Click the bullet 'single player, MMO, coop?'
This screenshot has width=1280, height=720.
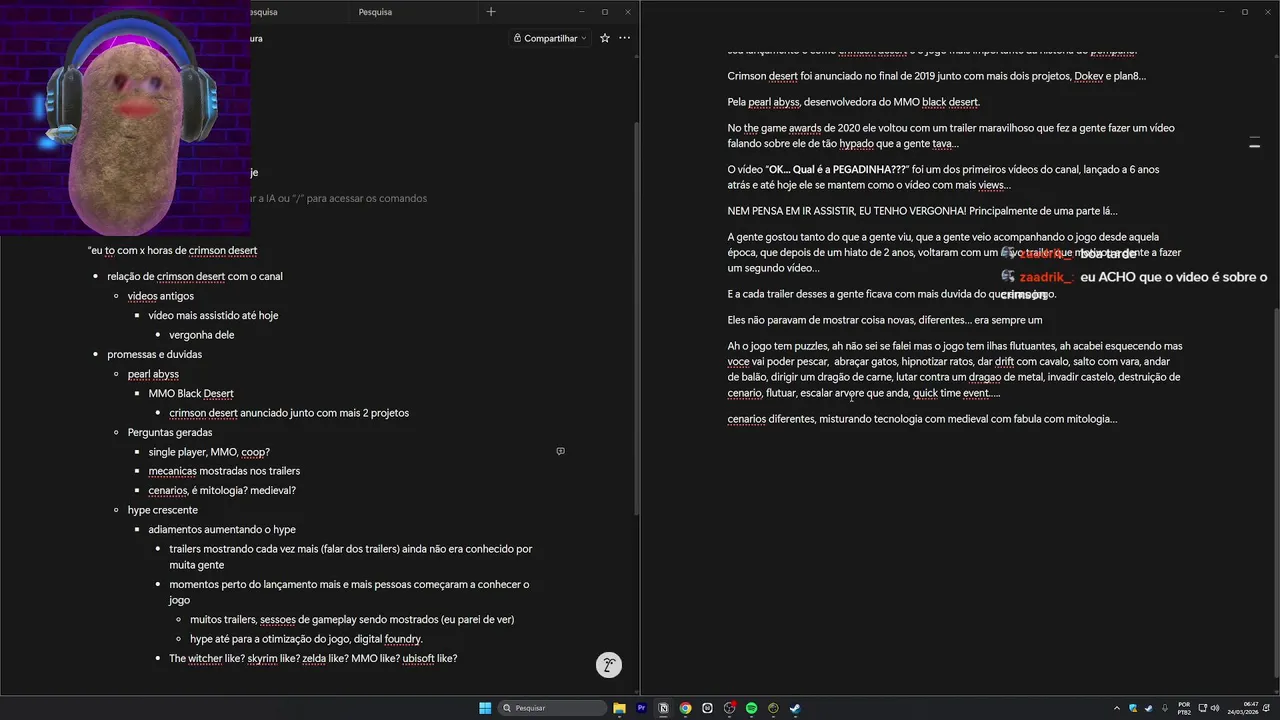(x=209, y=452)
